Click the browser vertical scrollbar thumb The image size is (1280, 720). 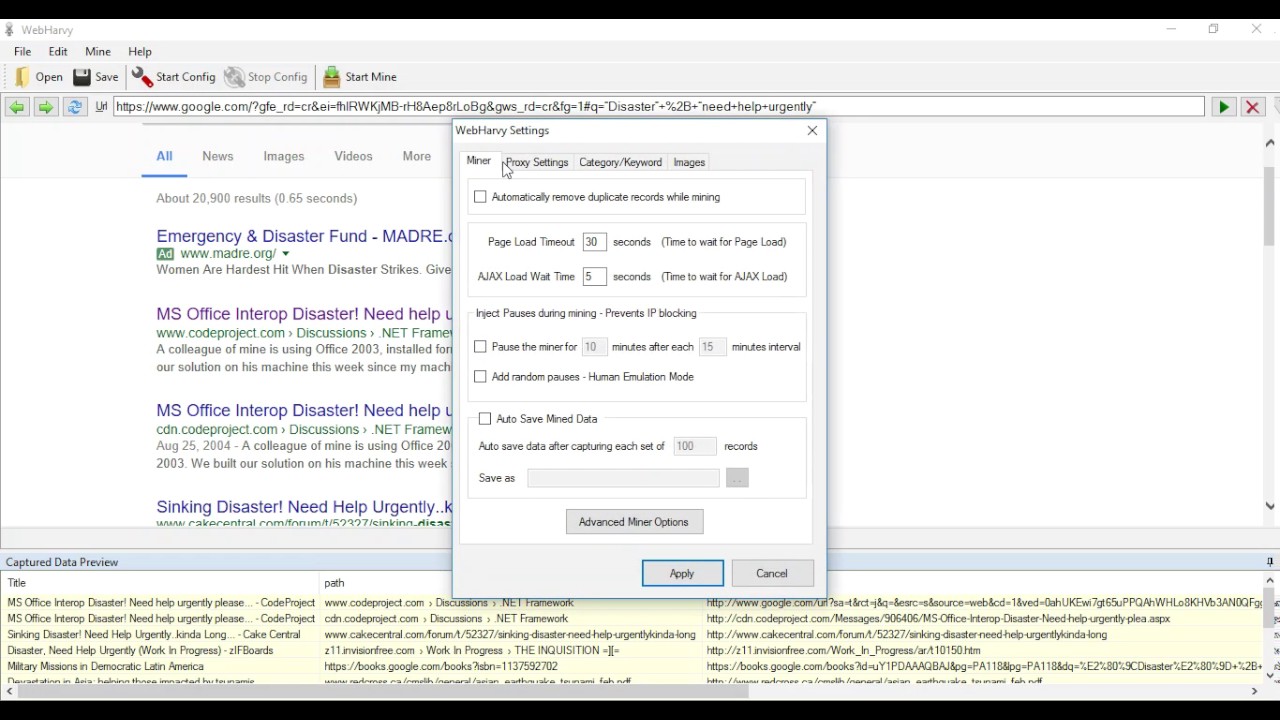[x=1270, y=207]
